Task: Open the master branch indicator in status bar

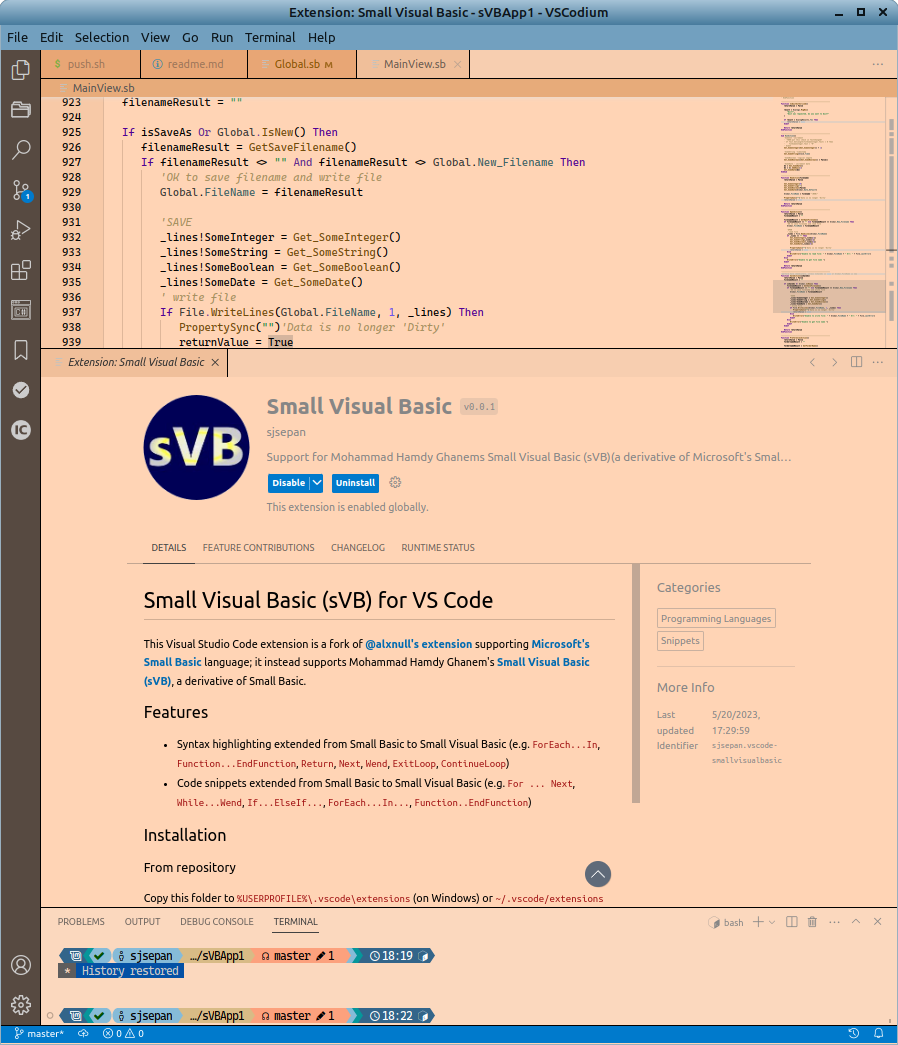Action: [x=38, y=1033]
